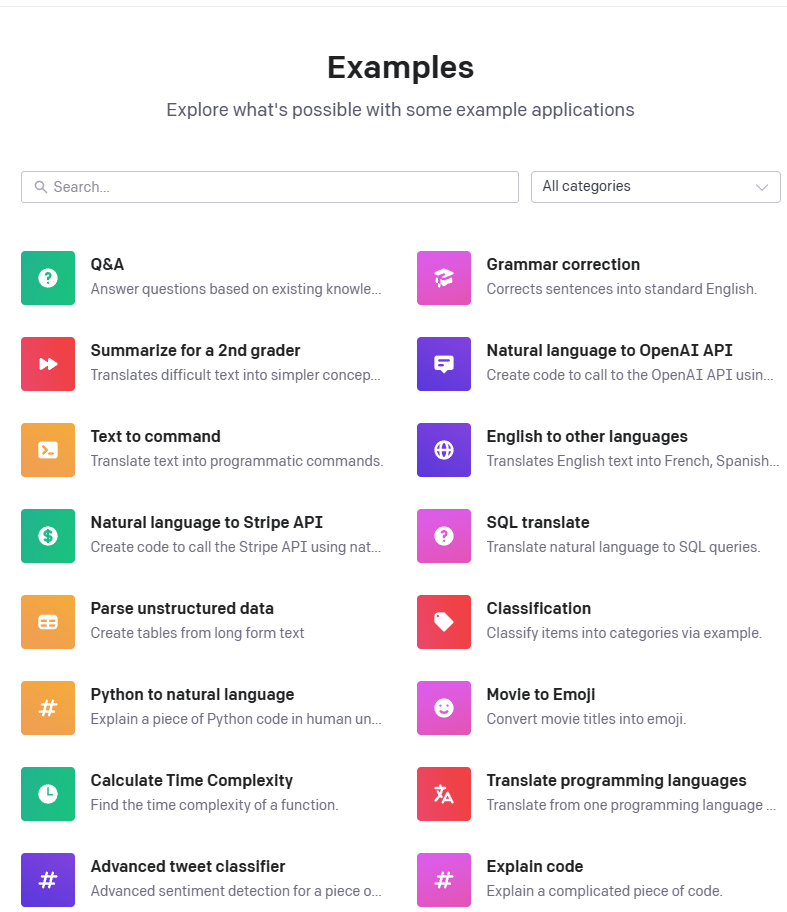Click into the Search examples field
Viewport: 787px width, 912px height.
click(270, 187)
